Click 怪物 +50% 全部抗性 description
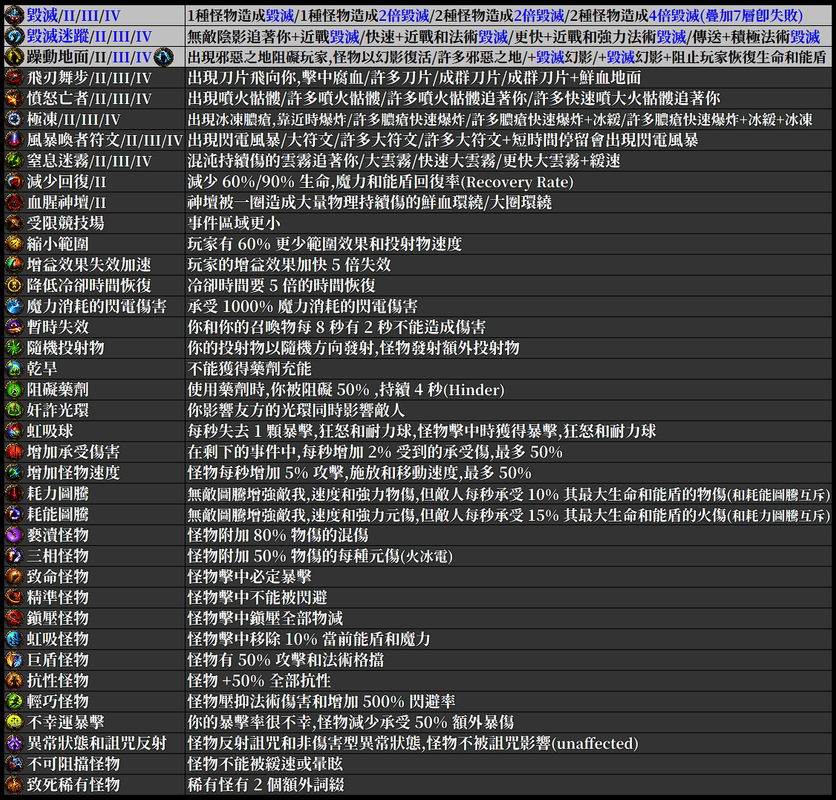Viewport: 836px width, 800px height. pos(259,681)
